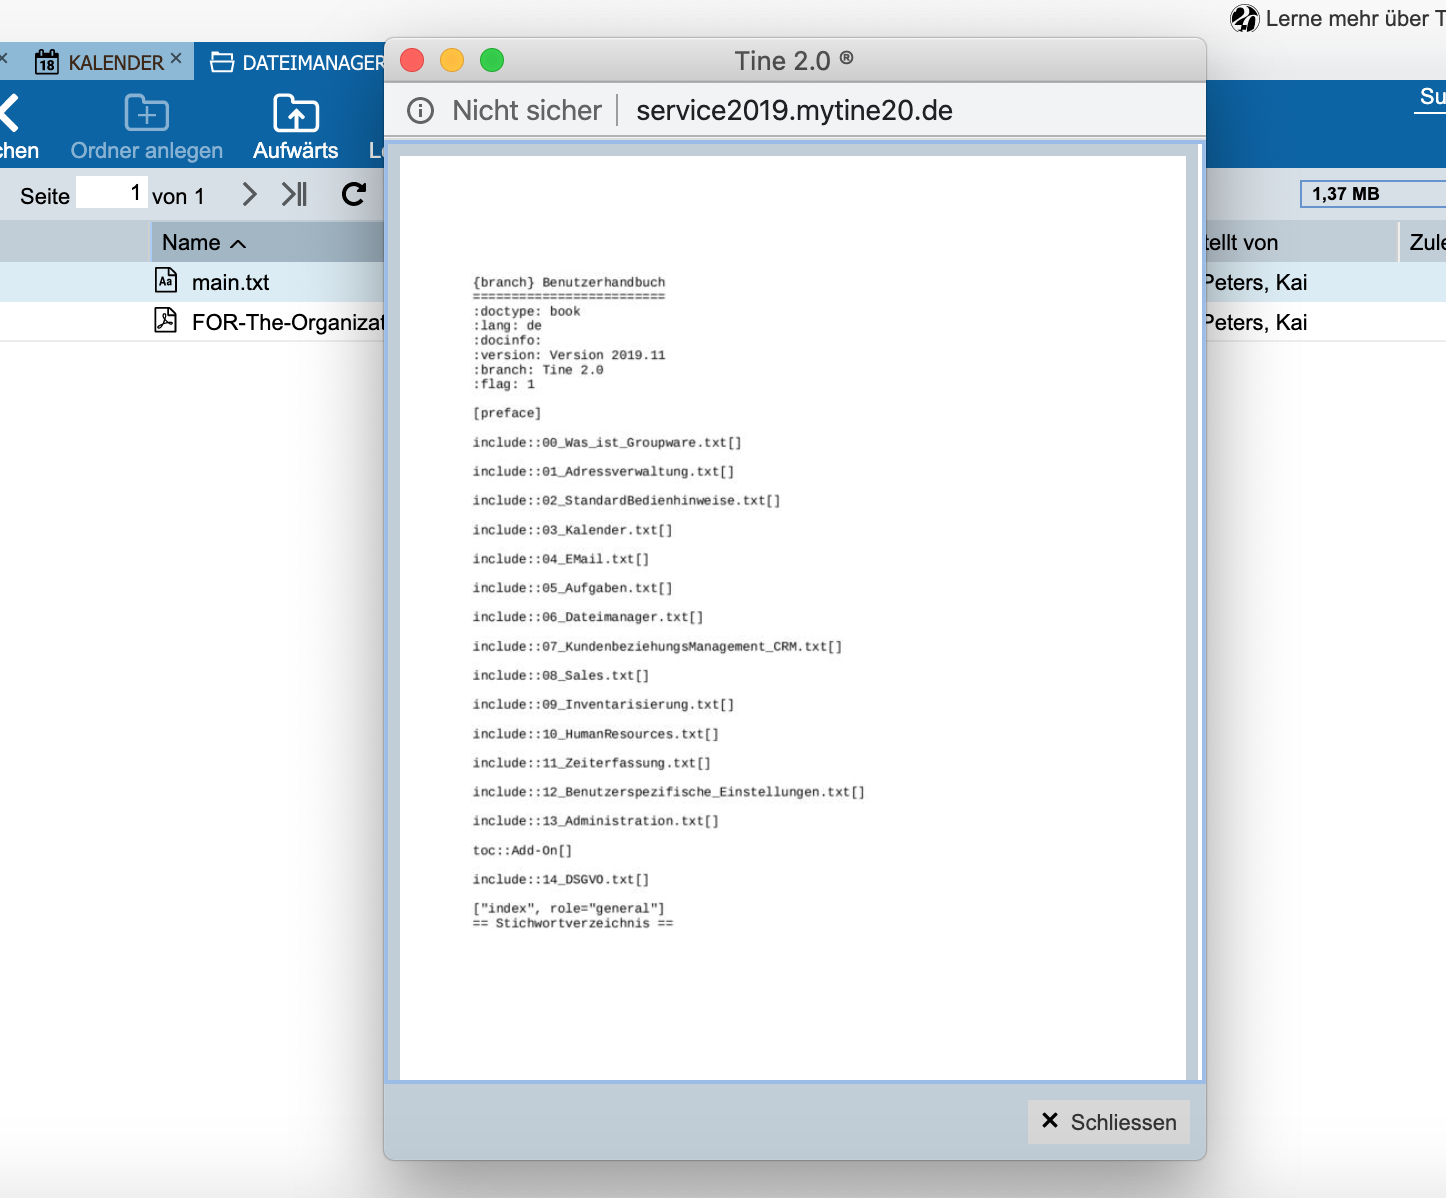This screenshot has height=1198, width=1446.
Task: Click the Ordner anlegen folder icon
Action: pos(147,112)
